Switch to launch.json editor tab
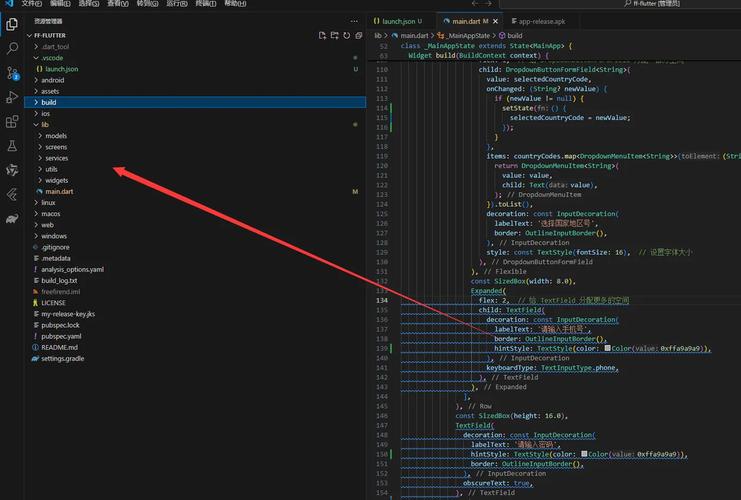This screenshot has width=741, height=500. 395,20
